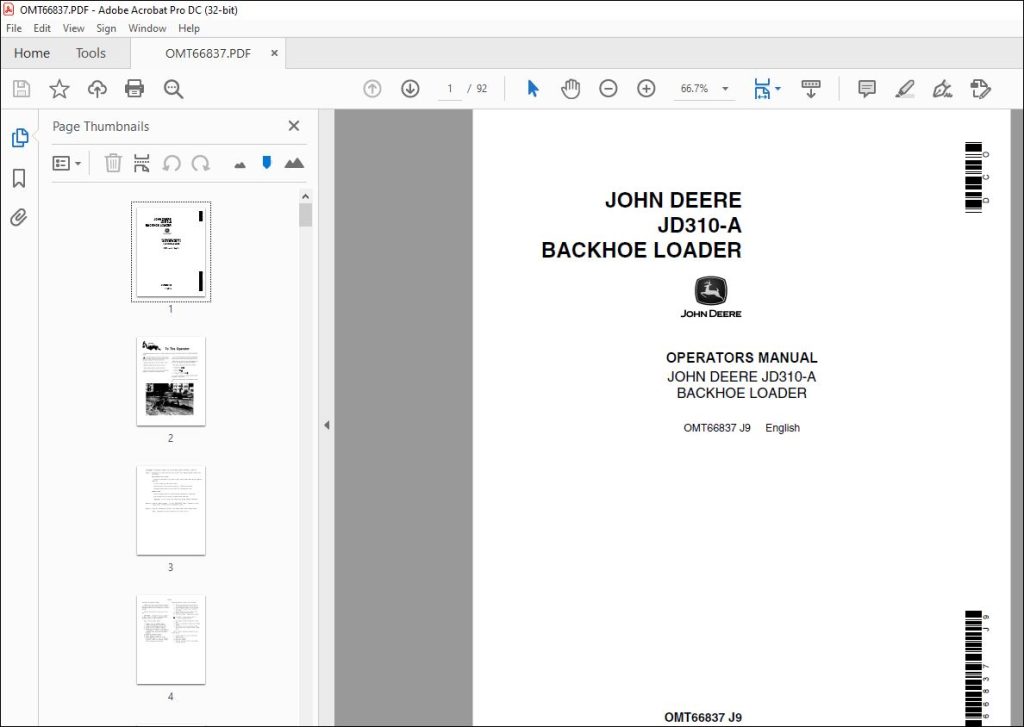Screen dimensions: 1024x727
Task: Rotate page thumbnails clockwise
Action: coord(200,163)
